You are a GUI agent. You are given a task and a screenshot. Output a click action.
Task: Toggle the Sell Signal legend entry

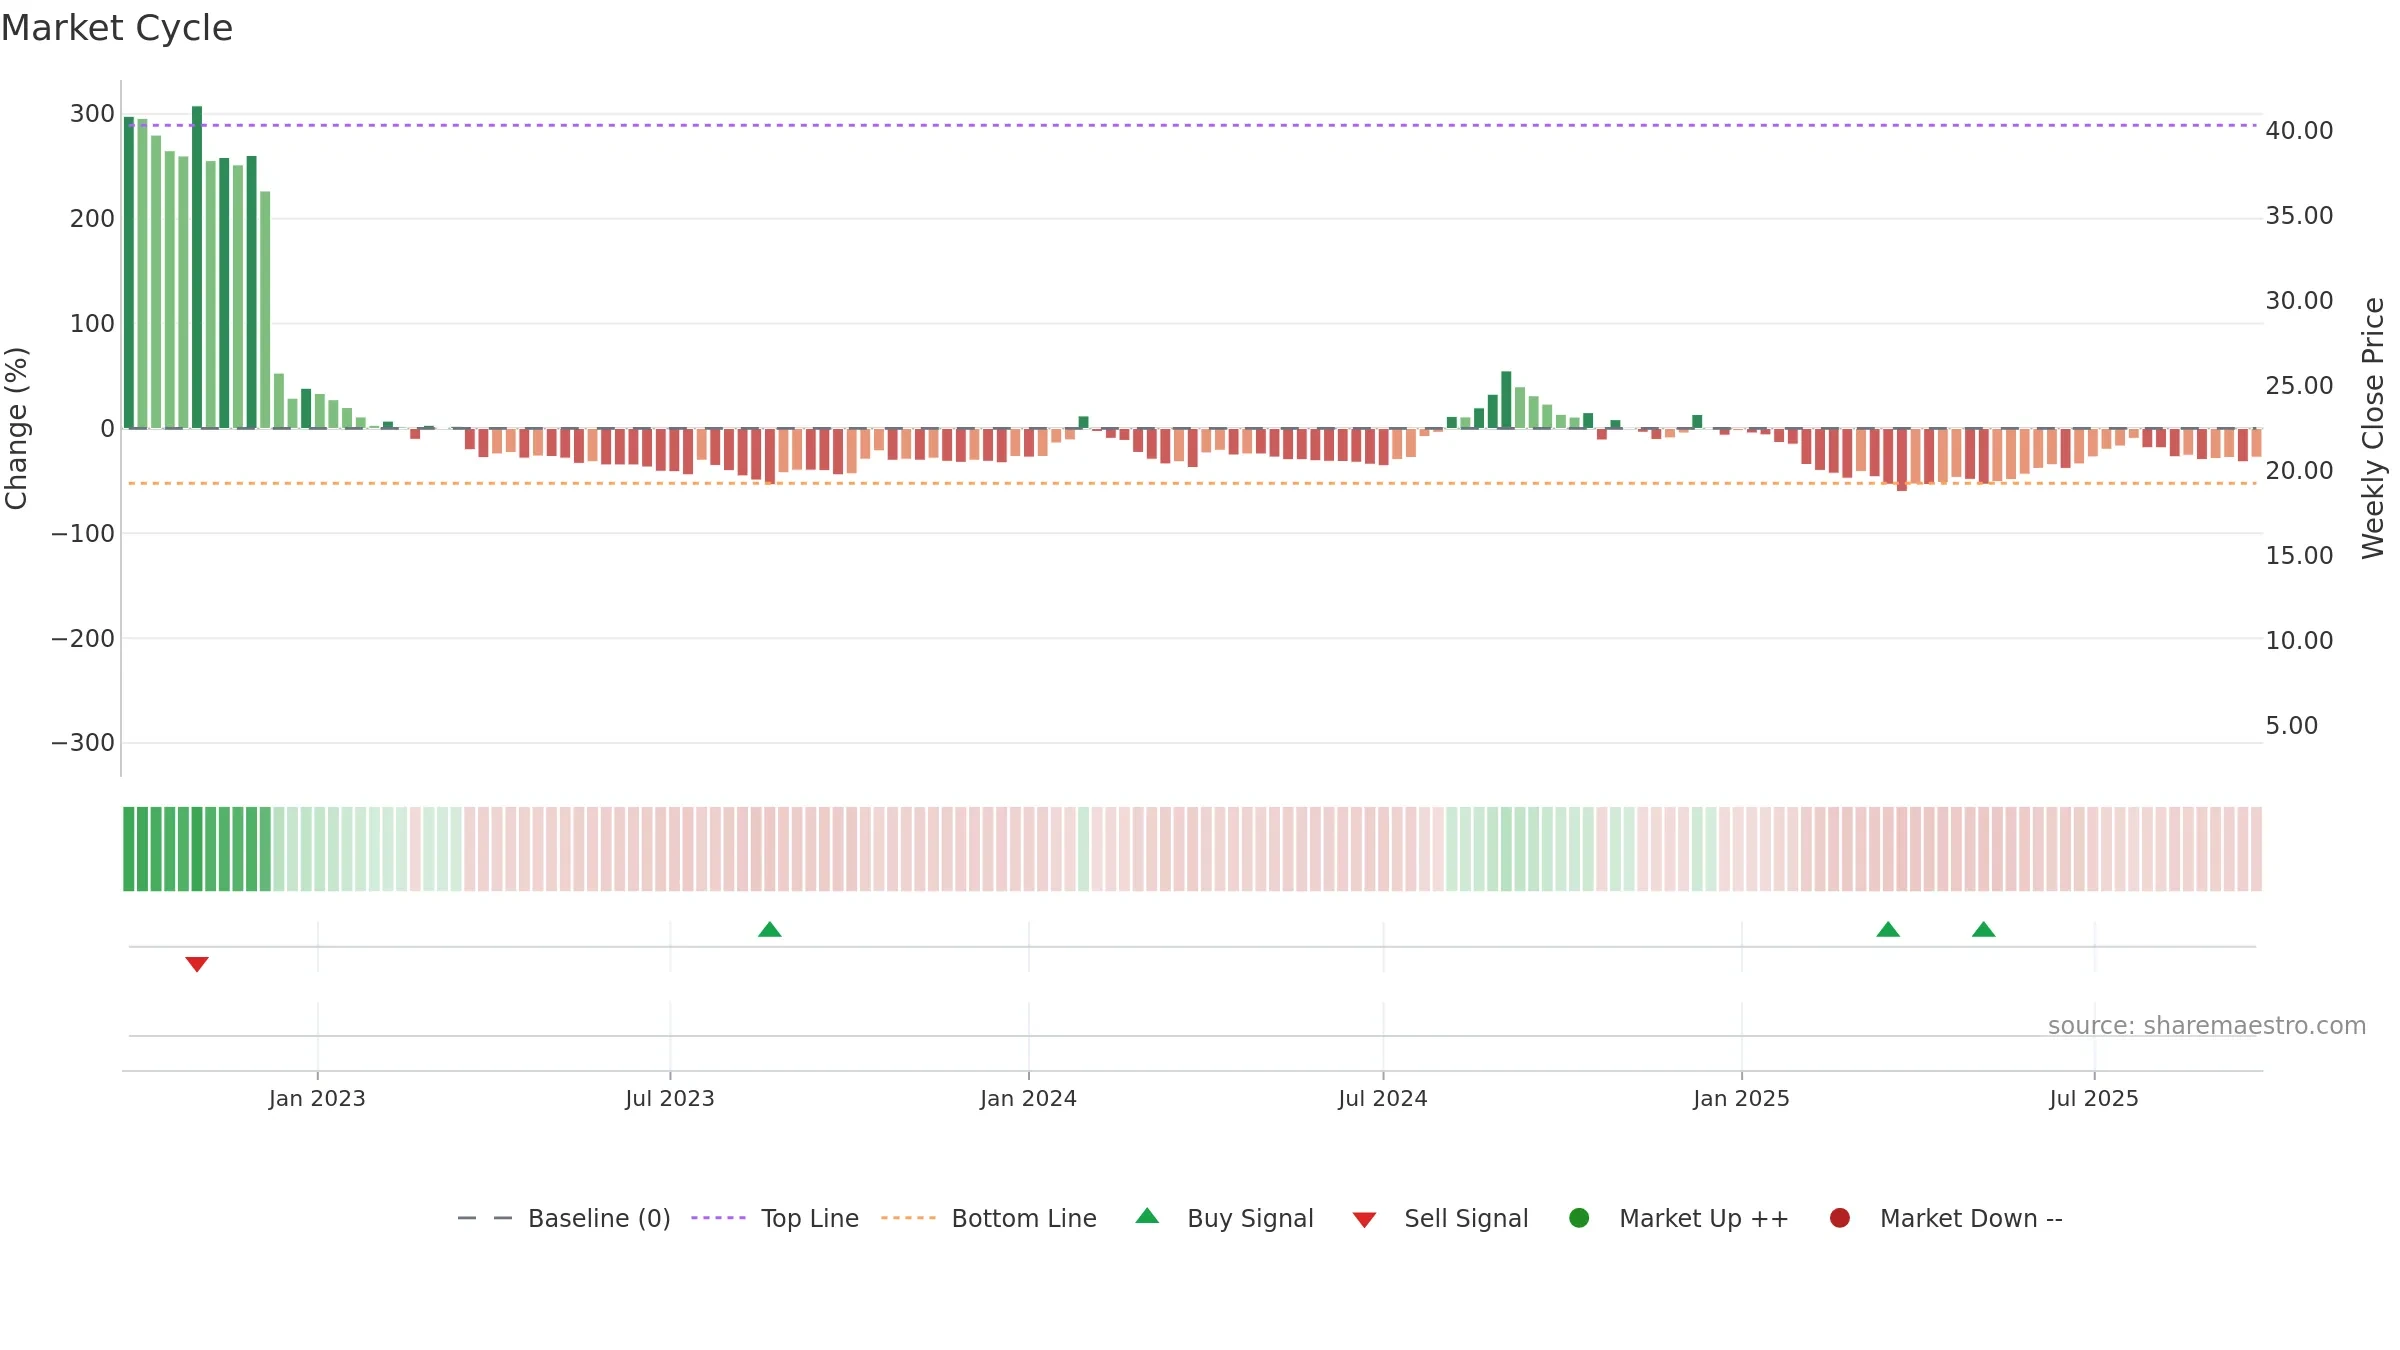1440,1218
